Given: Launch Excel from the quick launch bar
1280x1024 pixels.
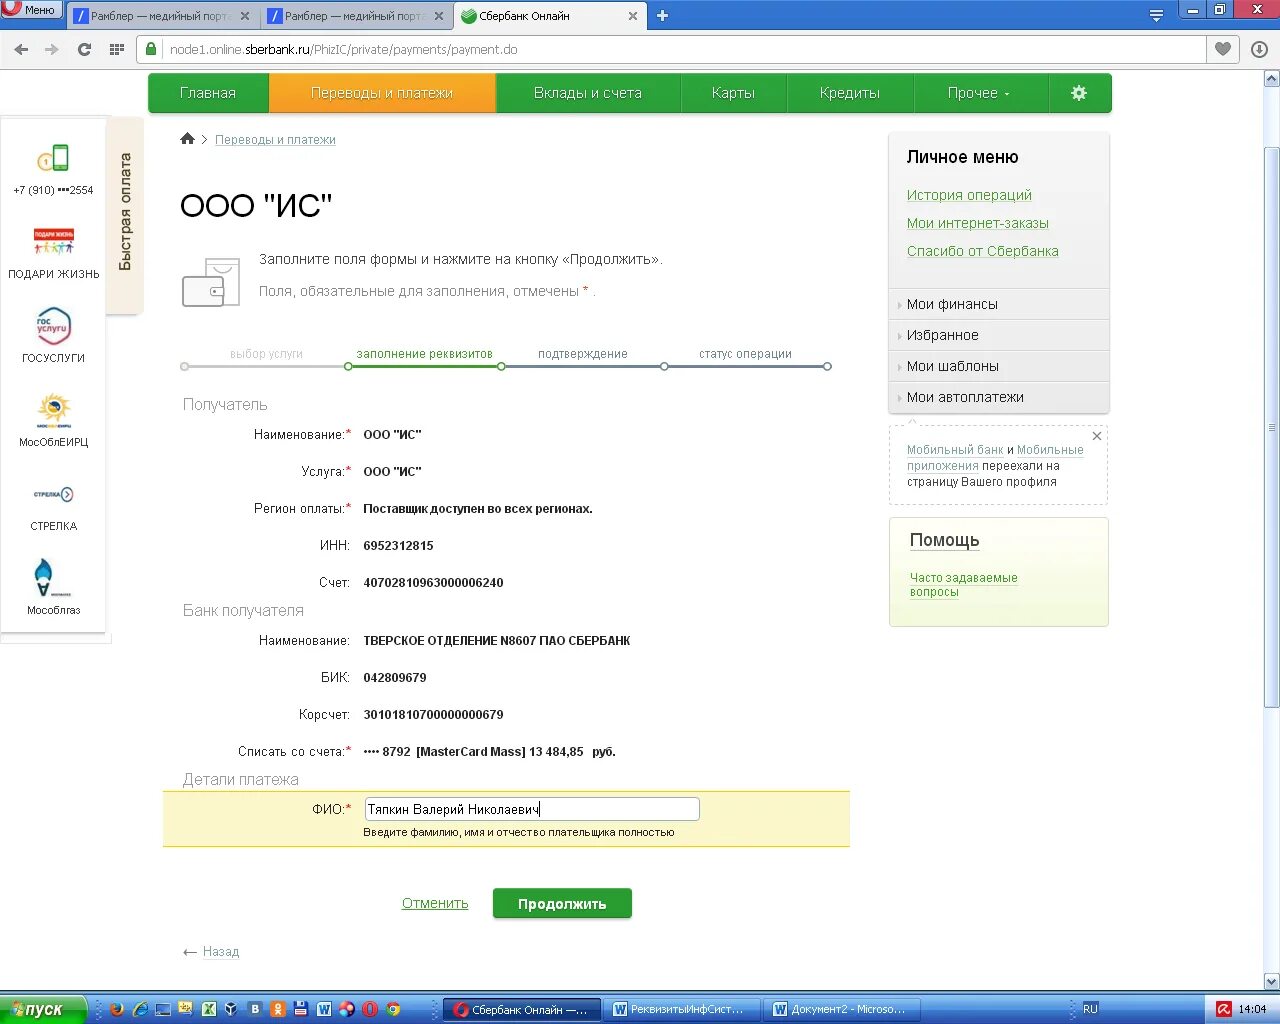Looking at the screenshot, I should click(x=209, y=1009).
